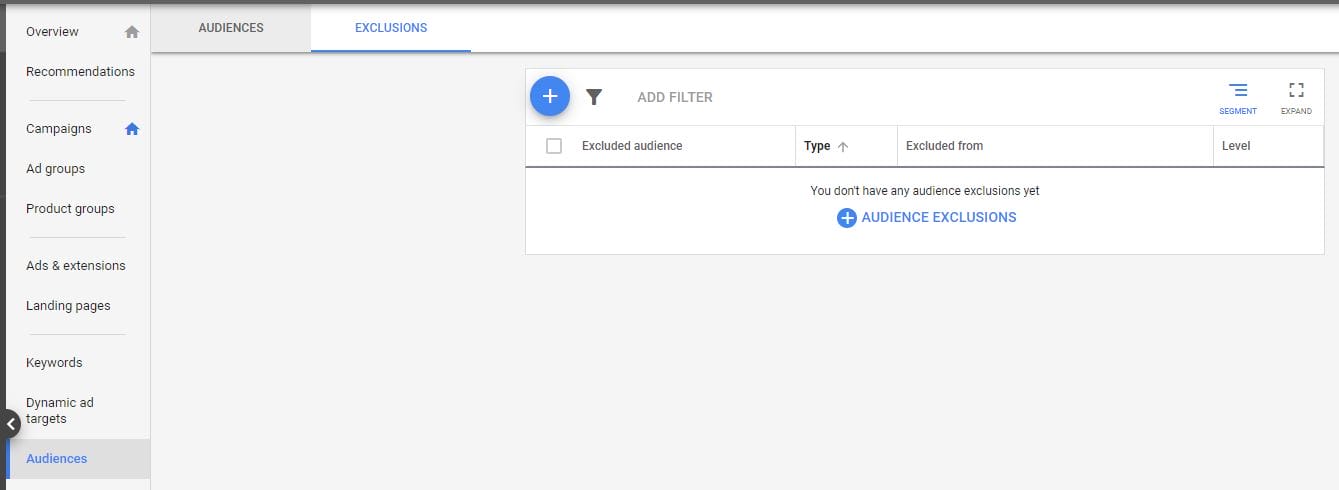Screen dimensions: 1339x490
Task: Click the Type column header
Action: click(x=817, y=146)
